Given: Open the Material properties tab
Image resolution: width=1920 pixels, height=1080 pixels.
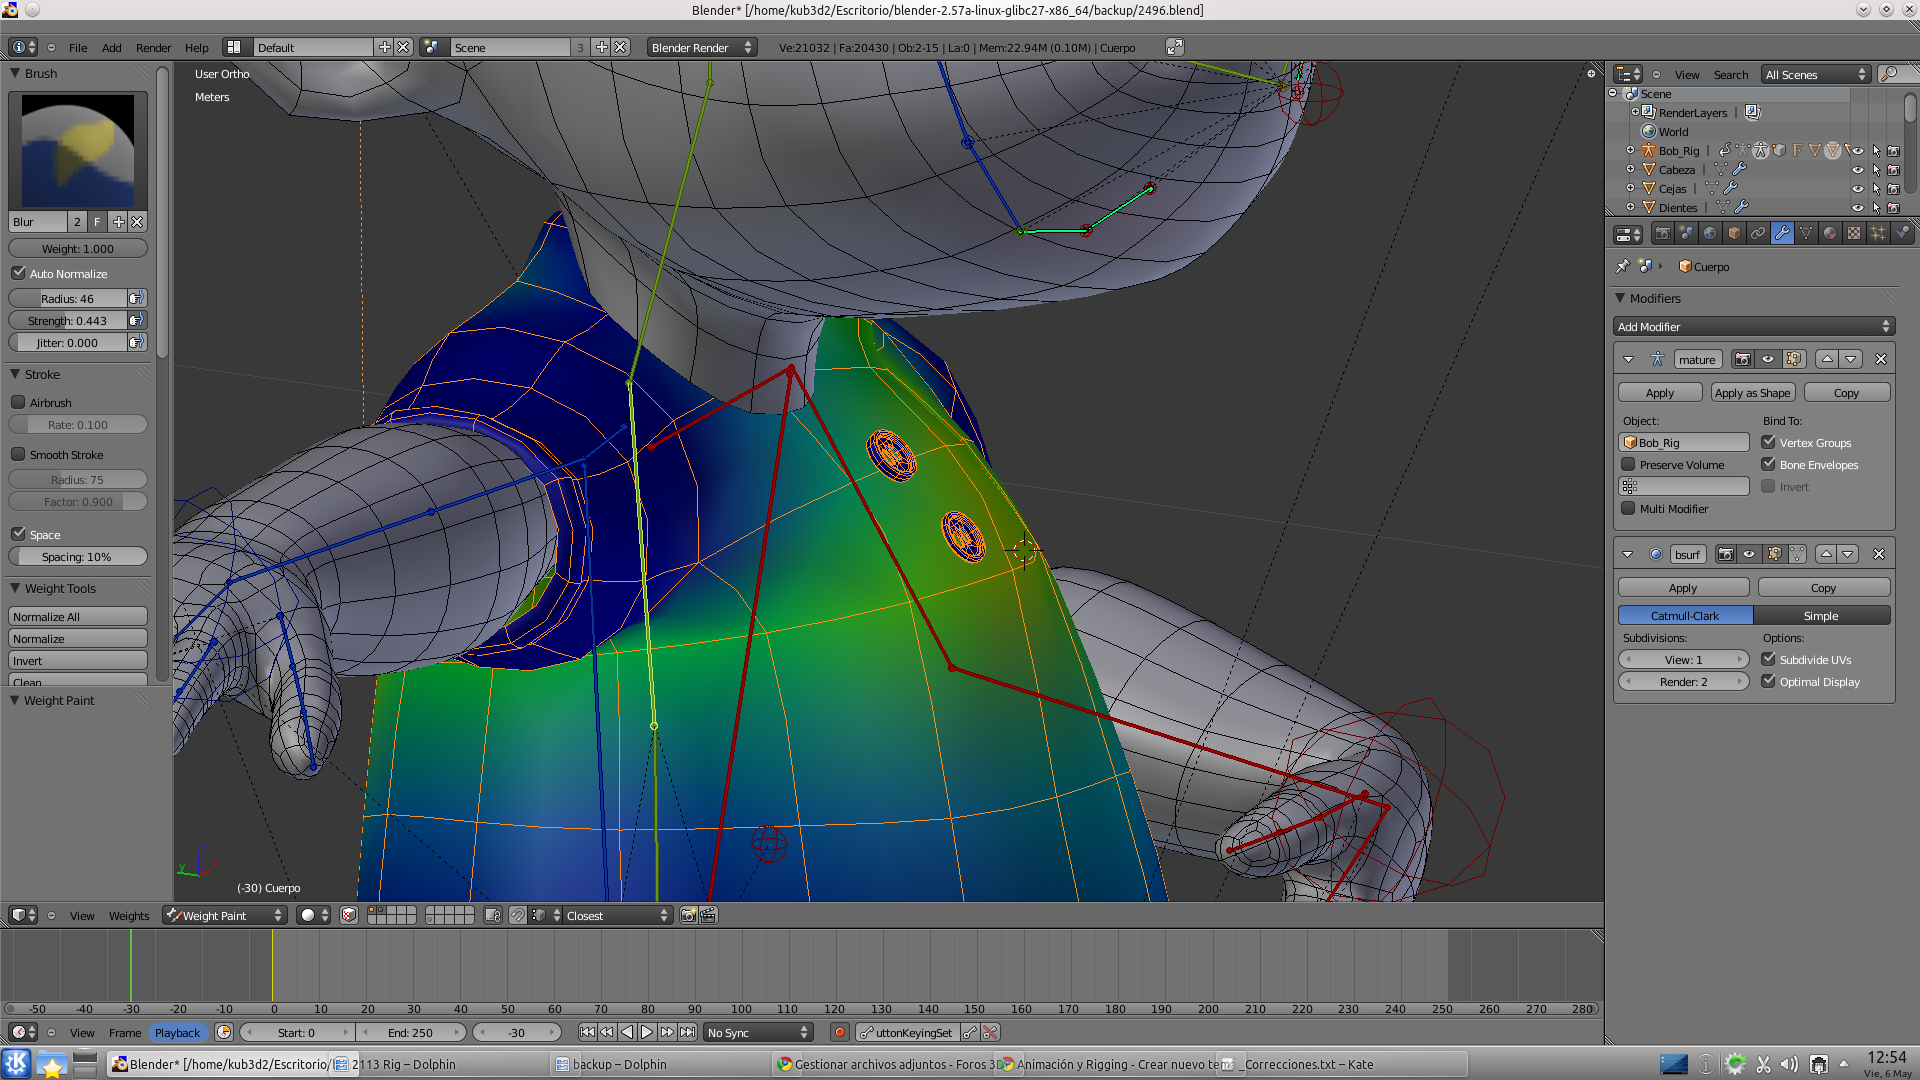Looking at the screenshot, I should coord(1830,233).
